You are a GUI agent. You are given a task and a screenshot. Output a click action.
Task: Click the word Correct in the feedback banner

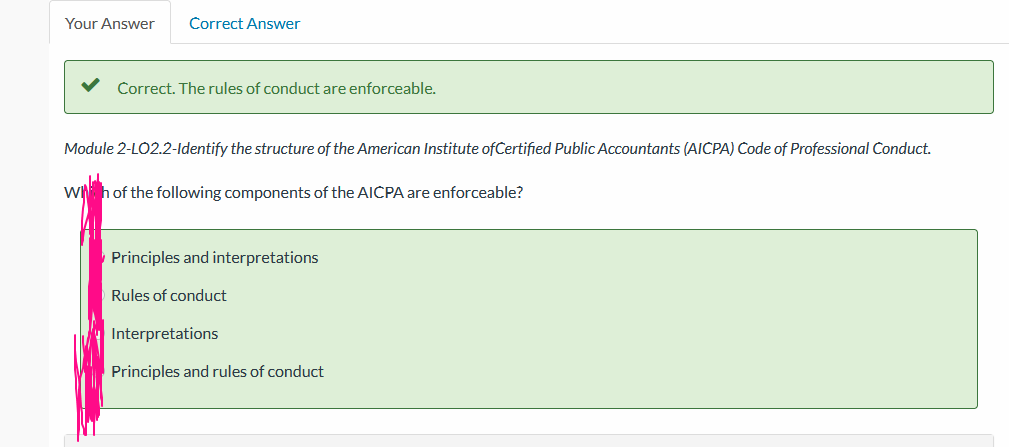pyautogui.click(x=146, y=89)
